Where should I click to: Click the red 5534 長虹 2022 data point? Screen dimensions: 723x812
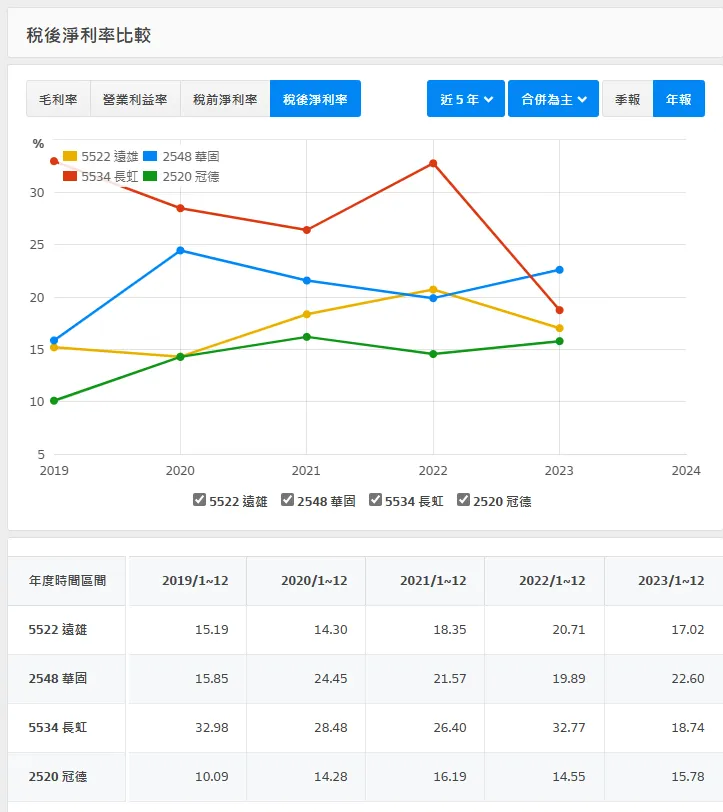point(433,164)
